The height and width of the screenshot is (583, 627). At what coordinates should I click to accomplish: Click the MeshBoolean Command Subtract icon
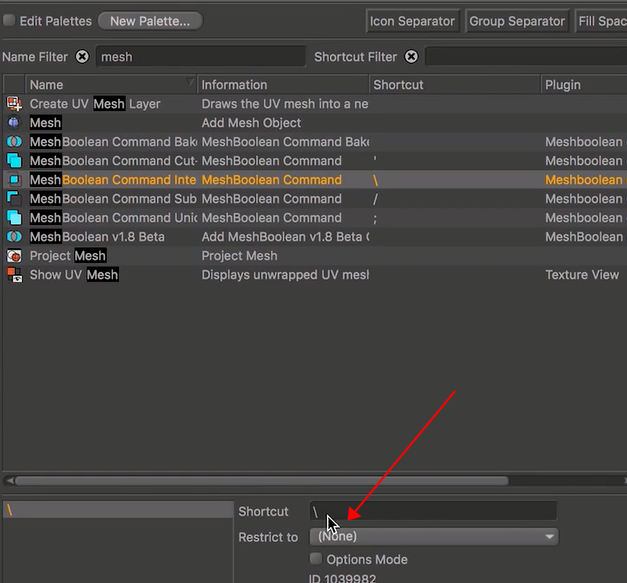pos(14,199)
